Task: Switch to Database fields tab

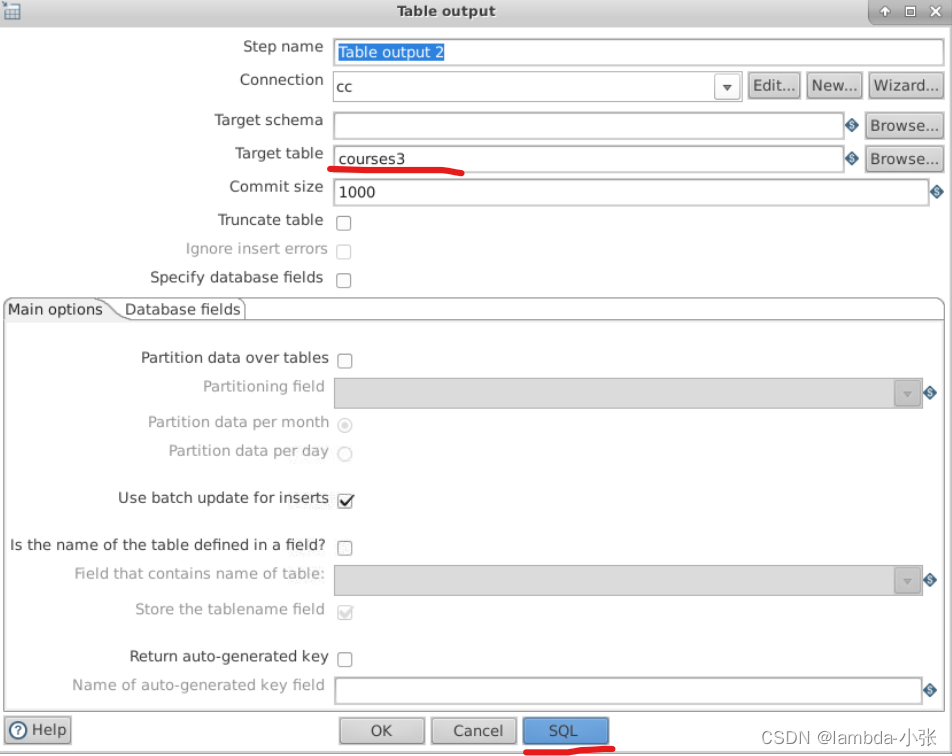Action: 183,309
